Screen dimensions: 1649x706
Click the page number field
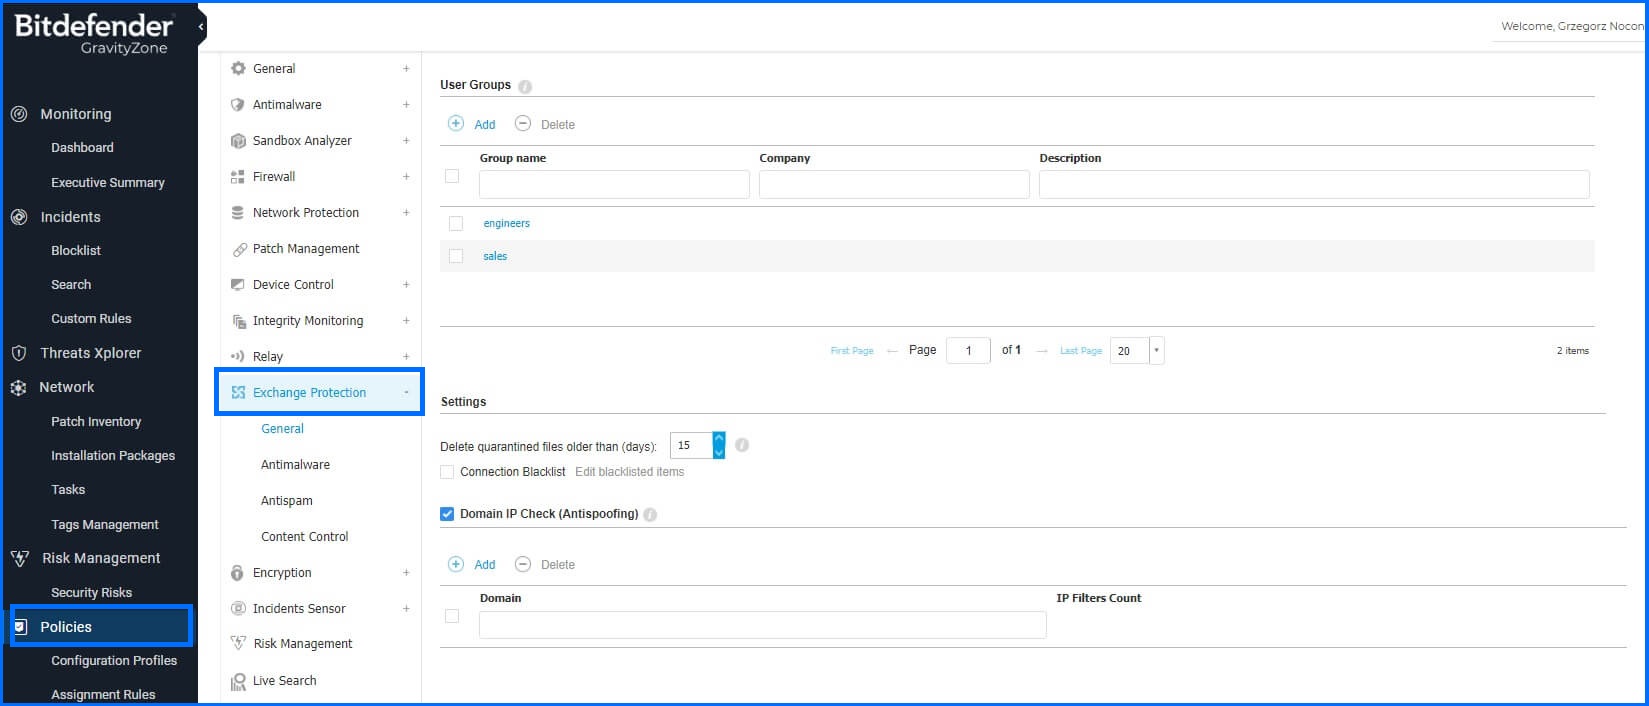coord(968,351)
